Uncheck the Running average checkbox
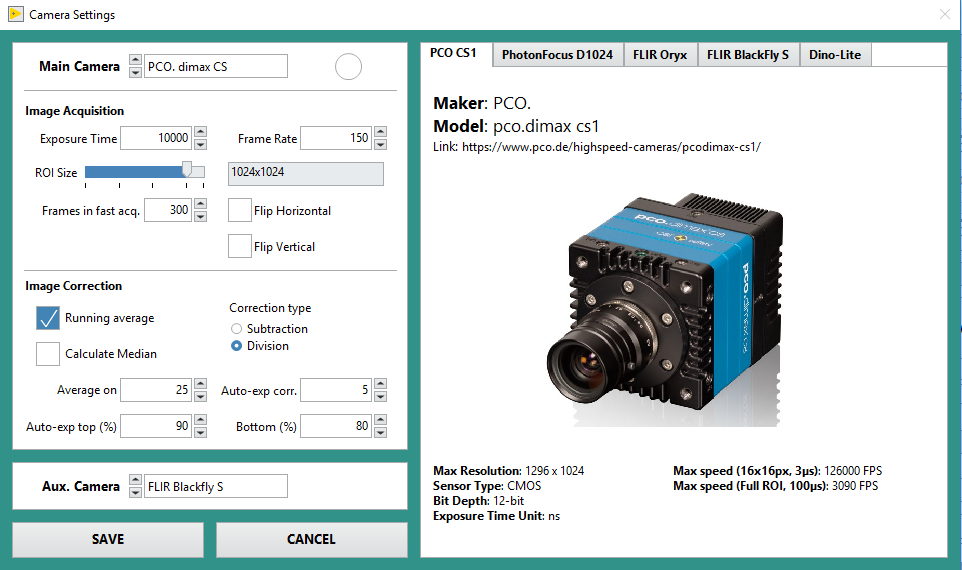962x570 pixels. (48, 318)
